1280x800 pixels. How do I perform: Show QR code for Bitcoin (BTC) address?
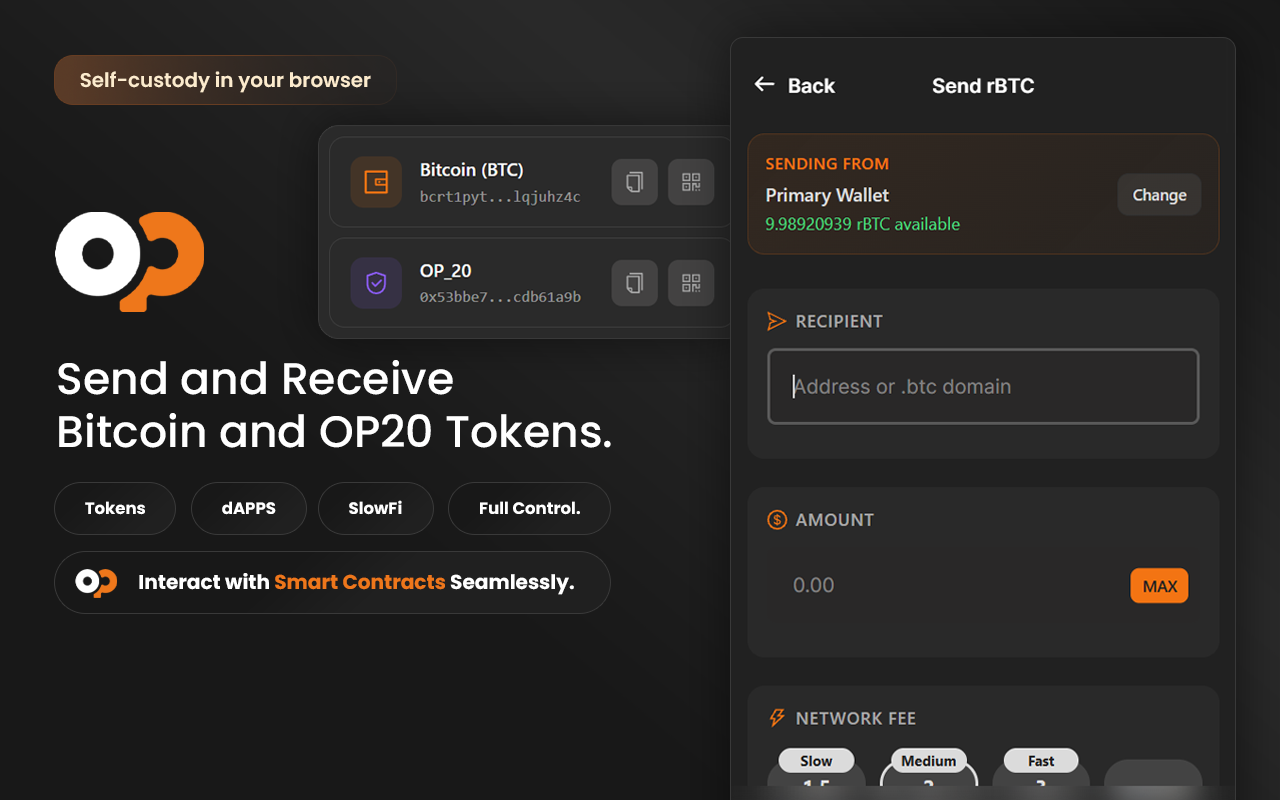691,182
